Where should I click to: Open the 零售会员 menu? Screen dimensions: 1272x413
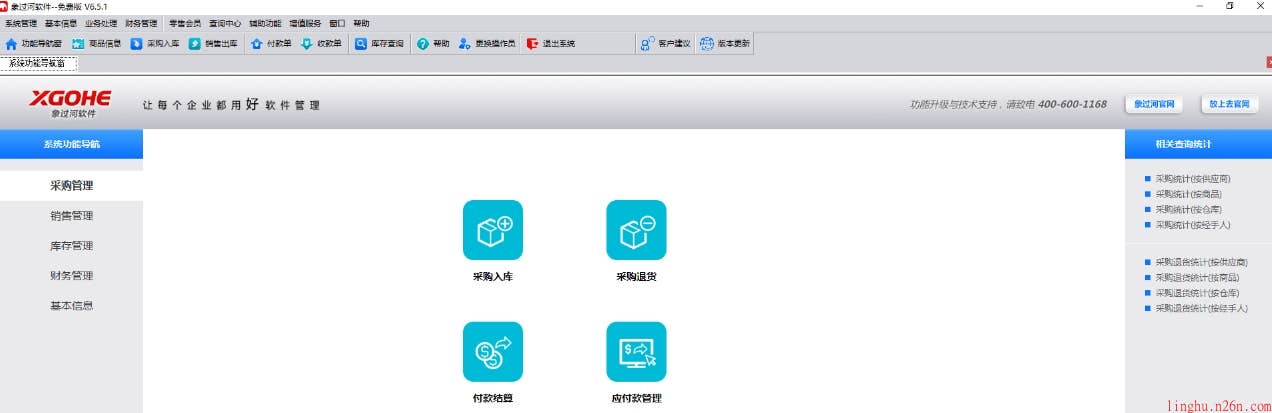point(185,23)
